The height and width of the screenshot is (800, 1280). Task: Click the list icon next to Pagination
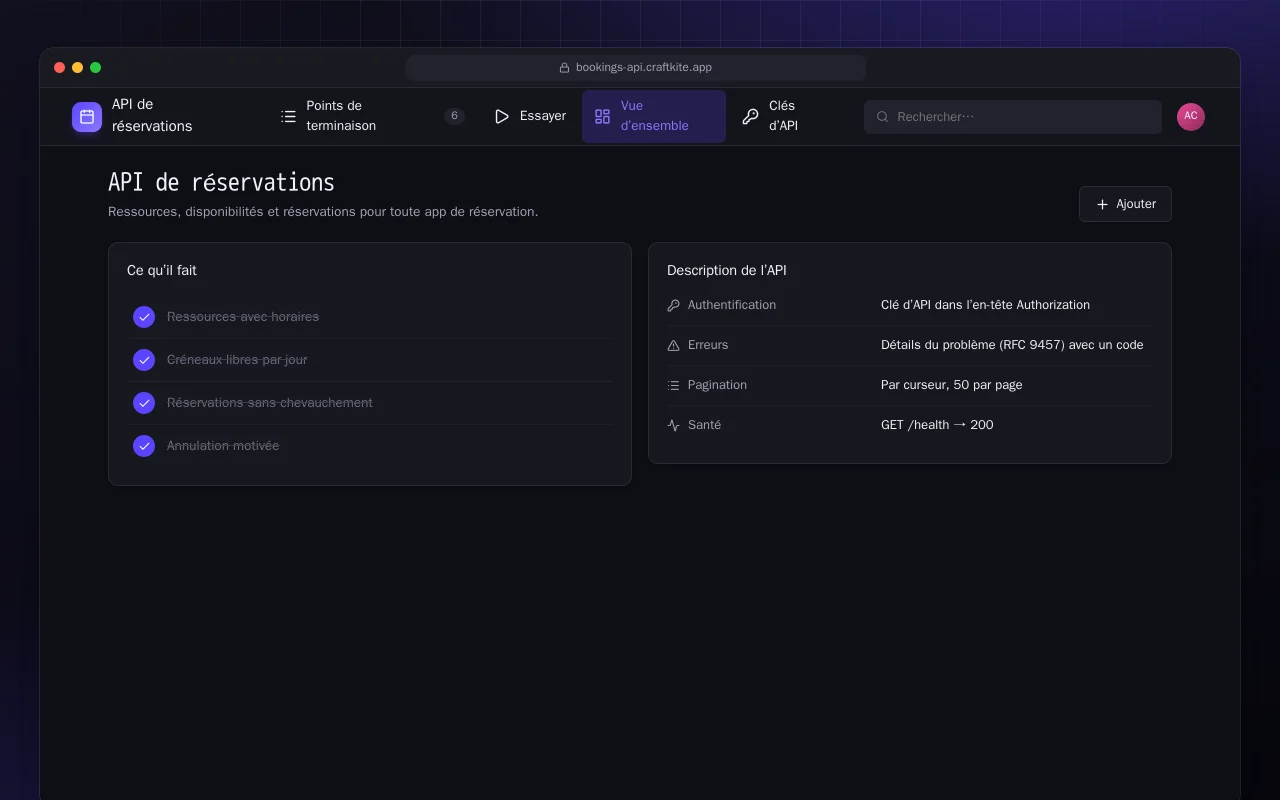click(x=673, y=385)
